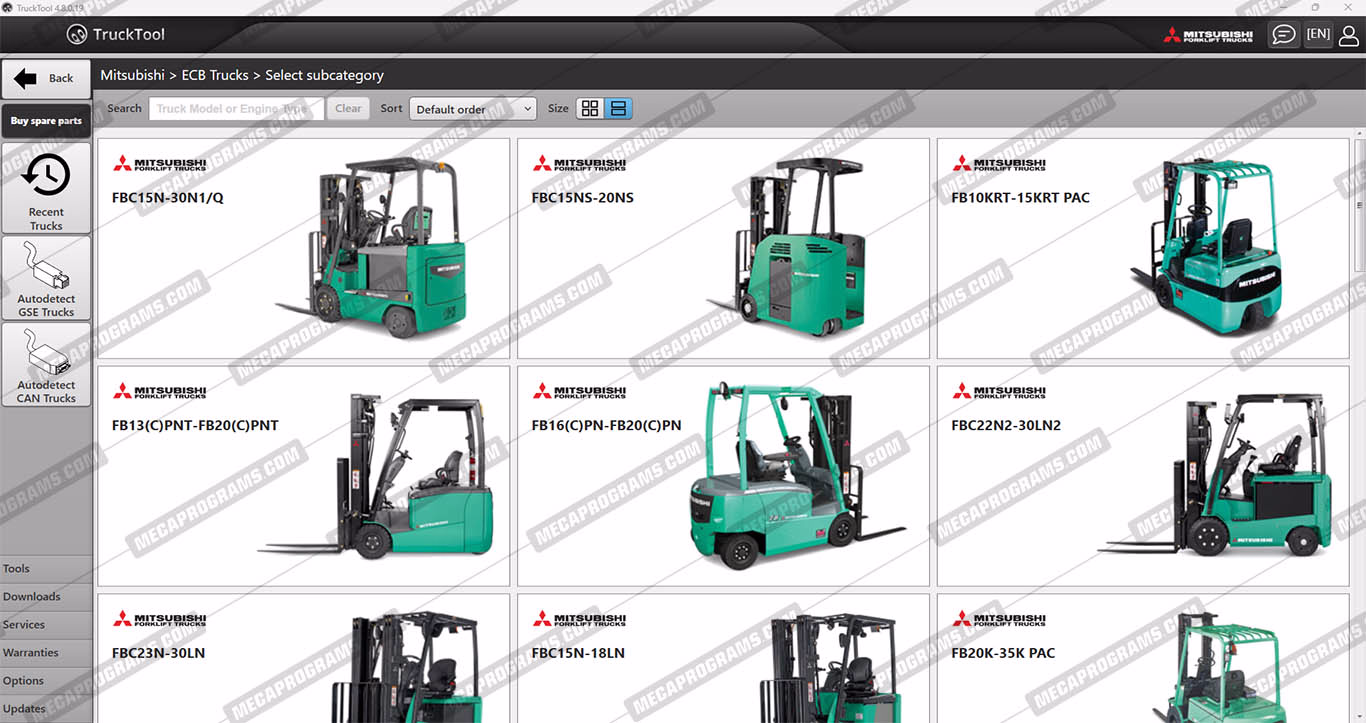The width and height of the screenshot is (1366, 723).
Task: Click Mitsubishi logo on FBC15NS-20NS card
Action: point(579,163)
